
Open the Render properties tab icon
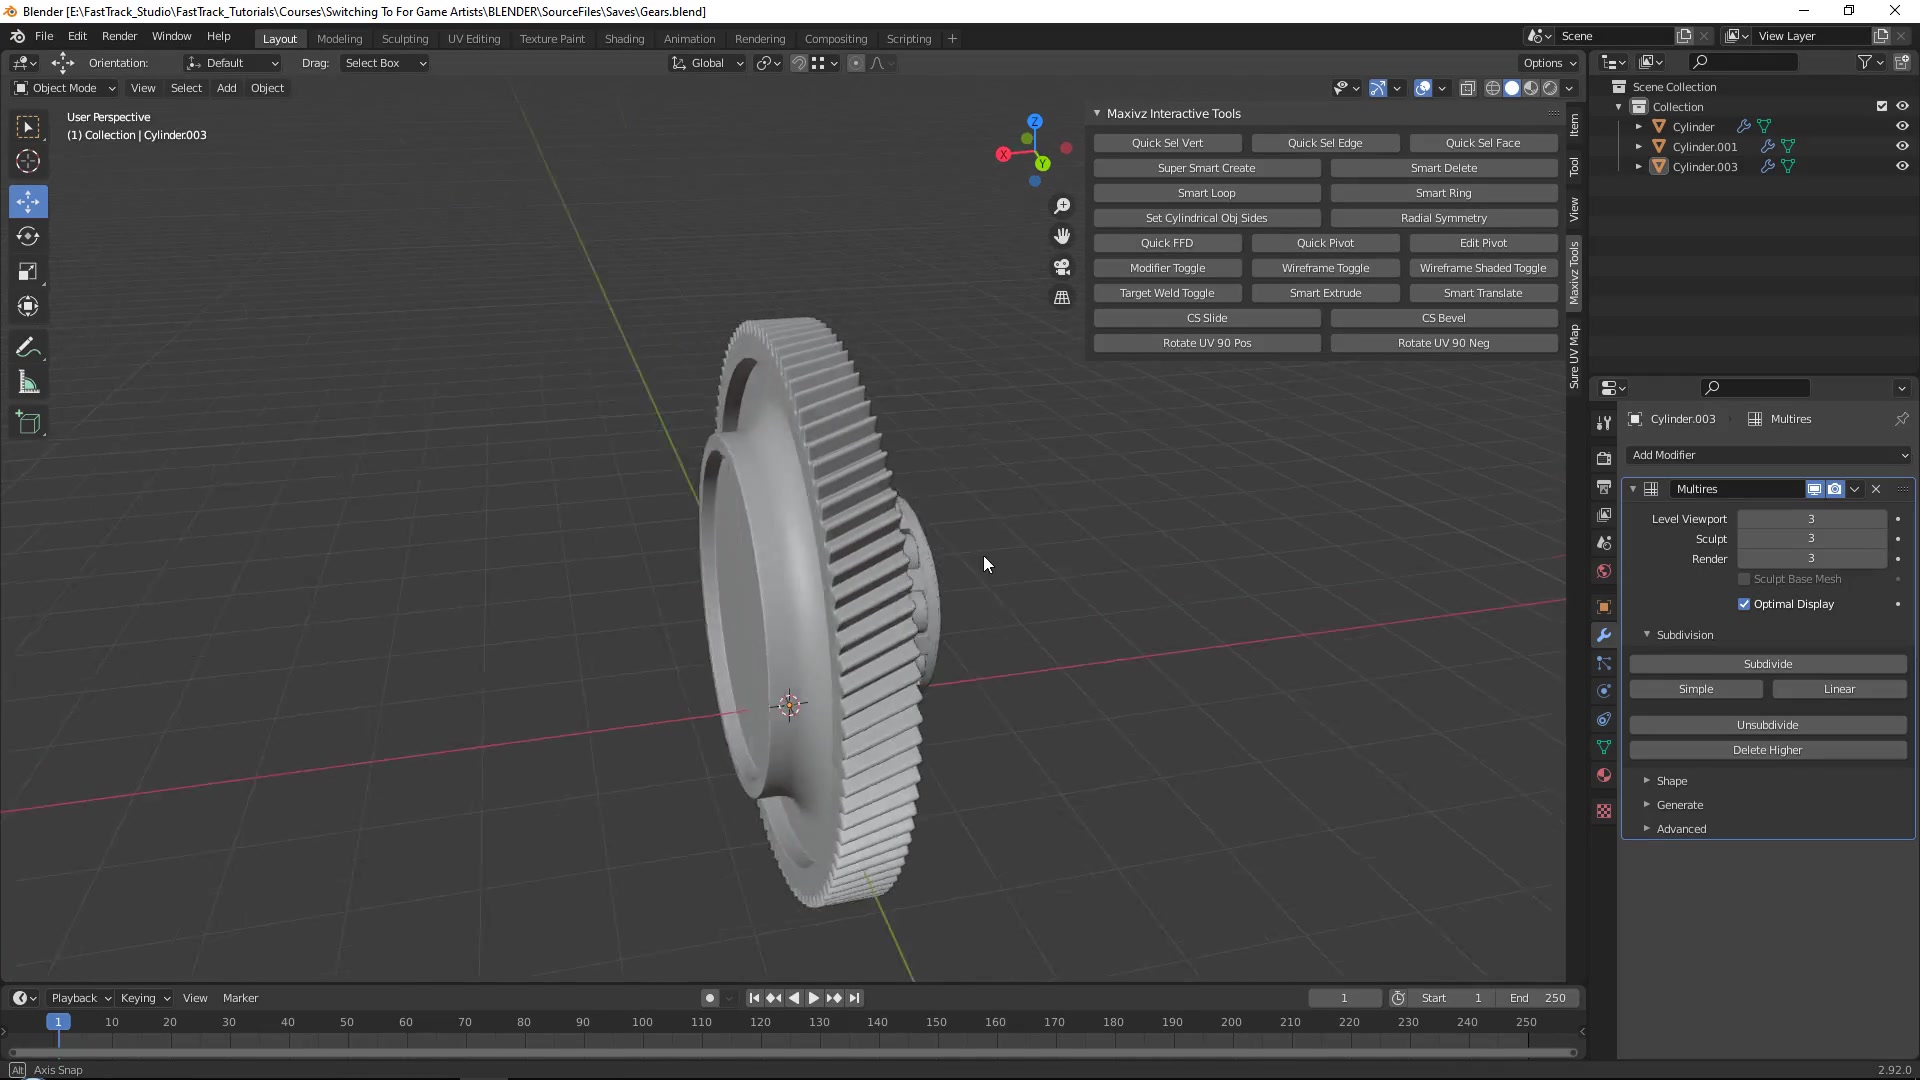(1604, 458)
